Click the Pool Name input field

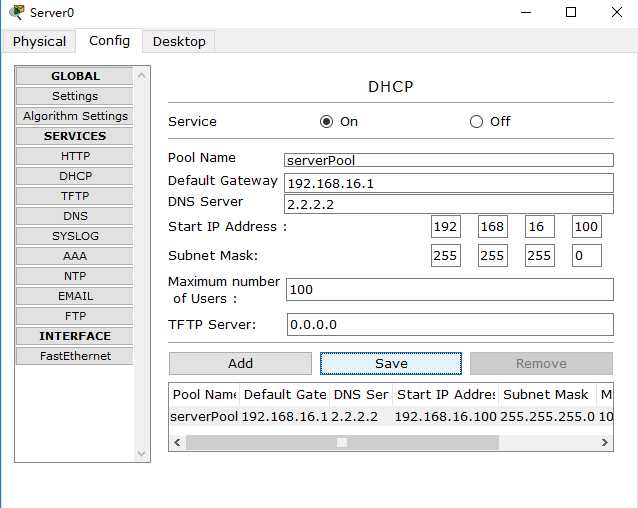(x=449, y=160)
